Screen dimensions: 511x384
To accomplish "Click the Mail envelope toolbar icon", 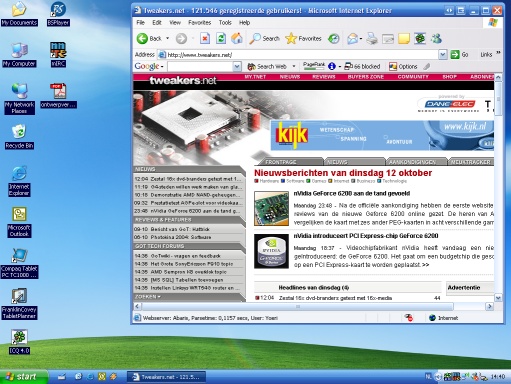I will [x=352, y=39].
